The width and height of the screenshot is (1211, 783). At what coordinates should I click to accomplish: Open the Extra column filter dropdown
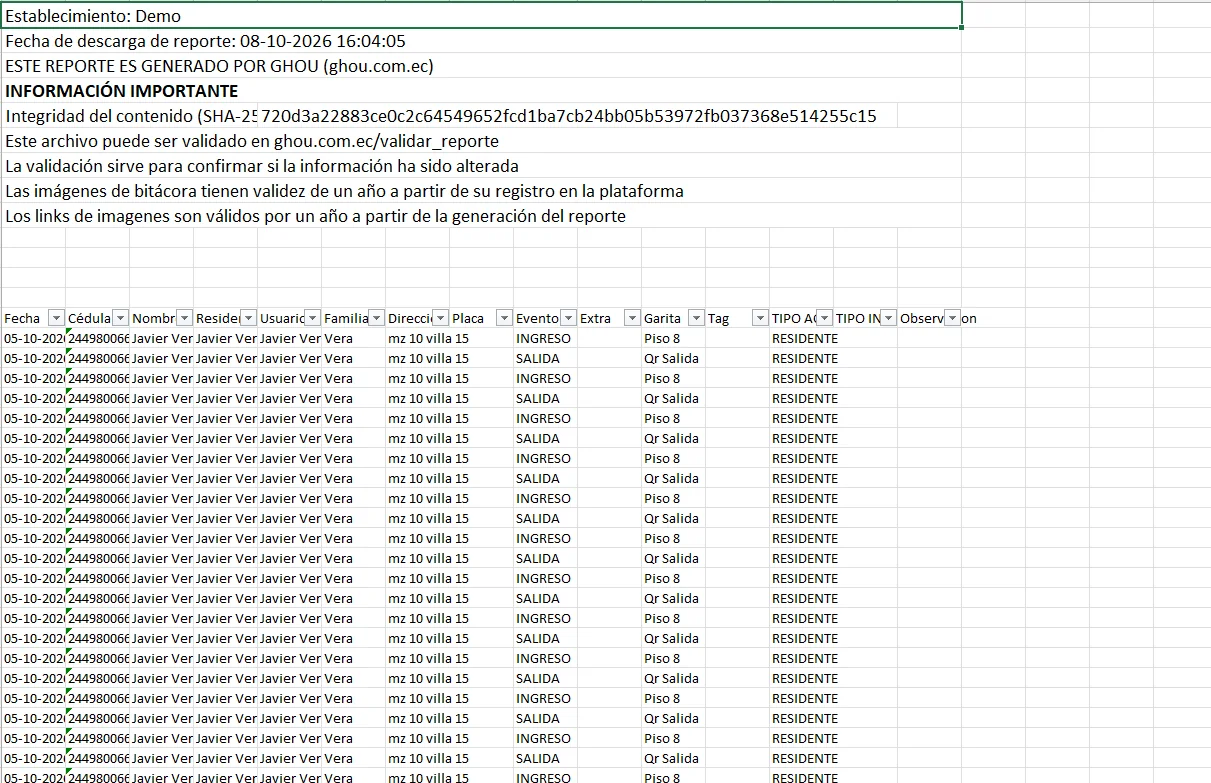click(632, 318)
